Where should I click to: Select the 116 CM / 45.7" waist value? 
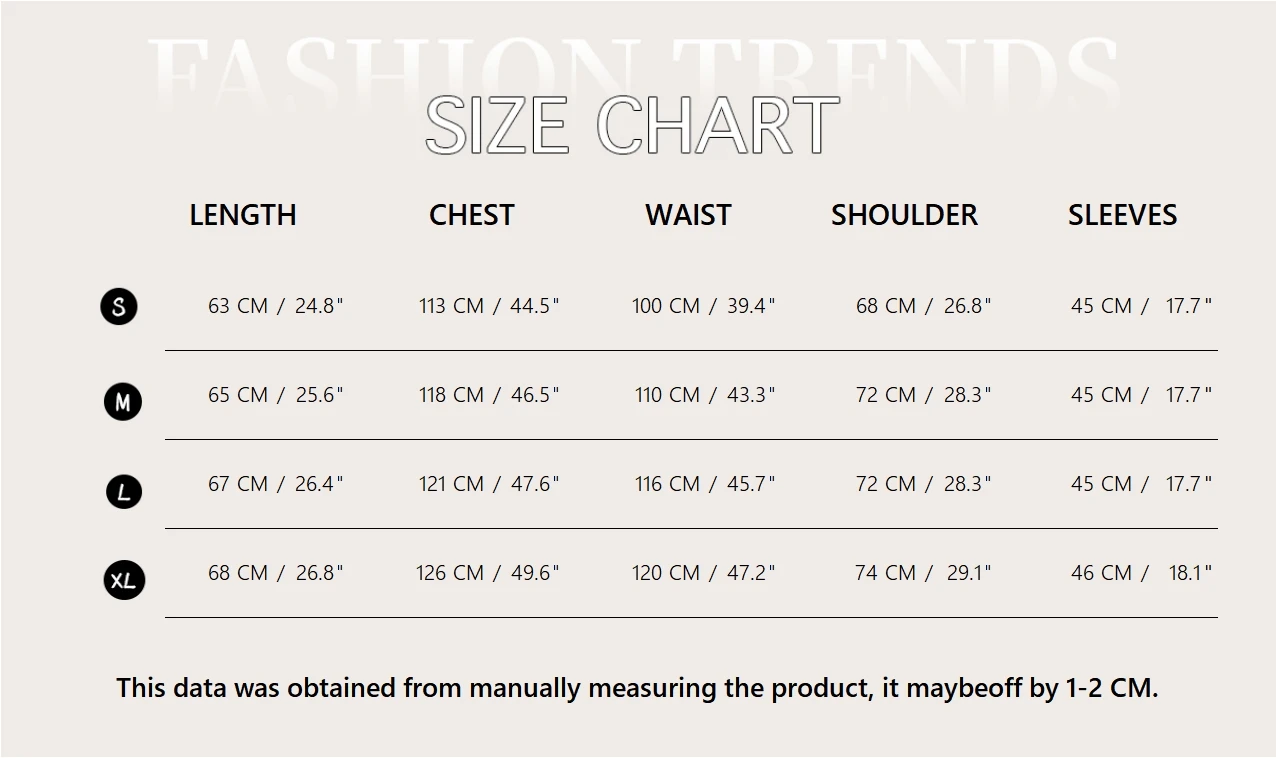pos(704,484)
